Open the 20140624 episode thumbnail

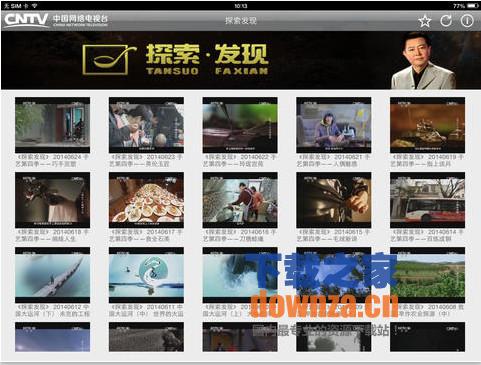click(x=52, y=125)
